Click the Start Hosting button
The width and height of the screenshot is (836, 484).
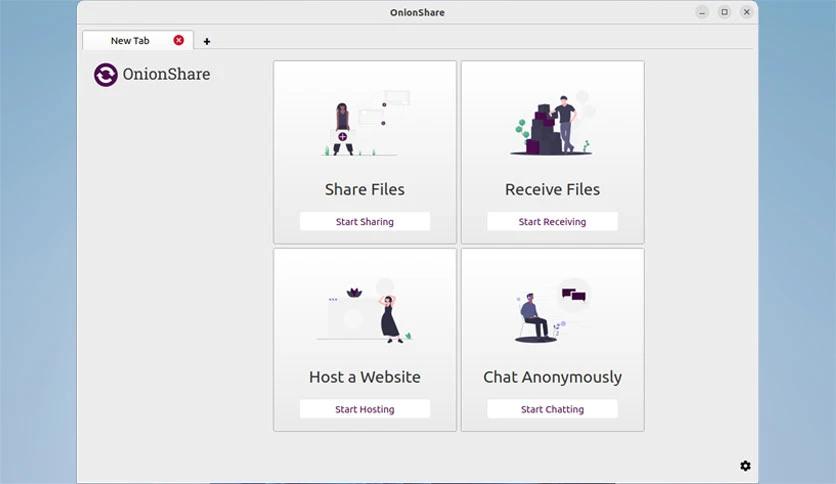(x=365, y=409)
